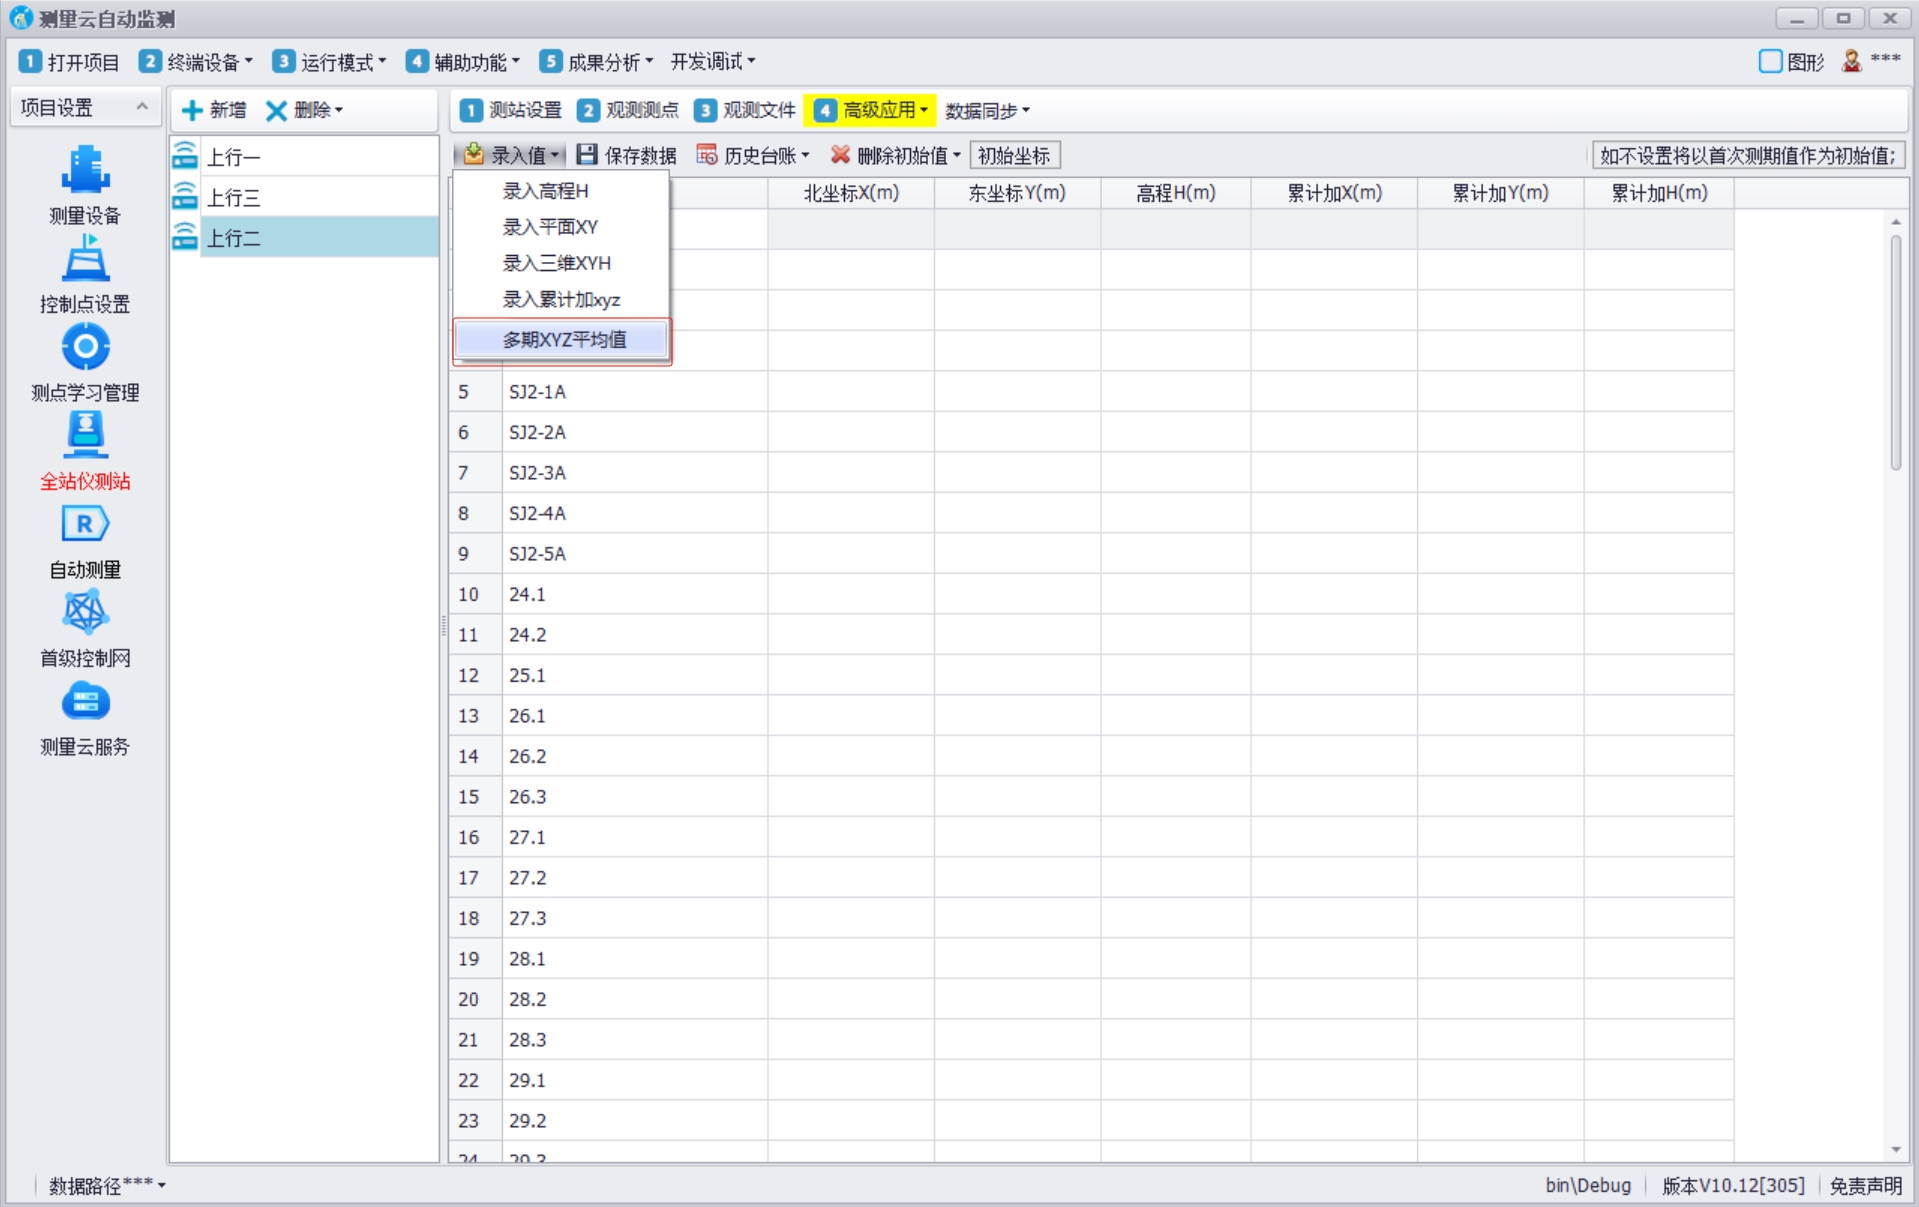Select the 全站仪测站 icon
This screenshot has height=1207, width=1919.
point(85,436)
